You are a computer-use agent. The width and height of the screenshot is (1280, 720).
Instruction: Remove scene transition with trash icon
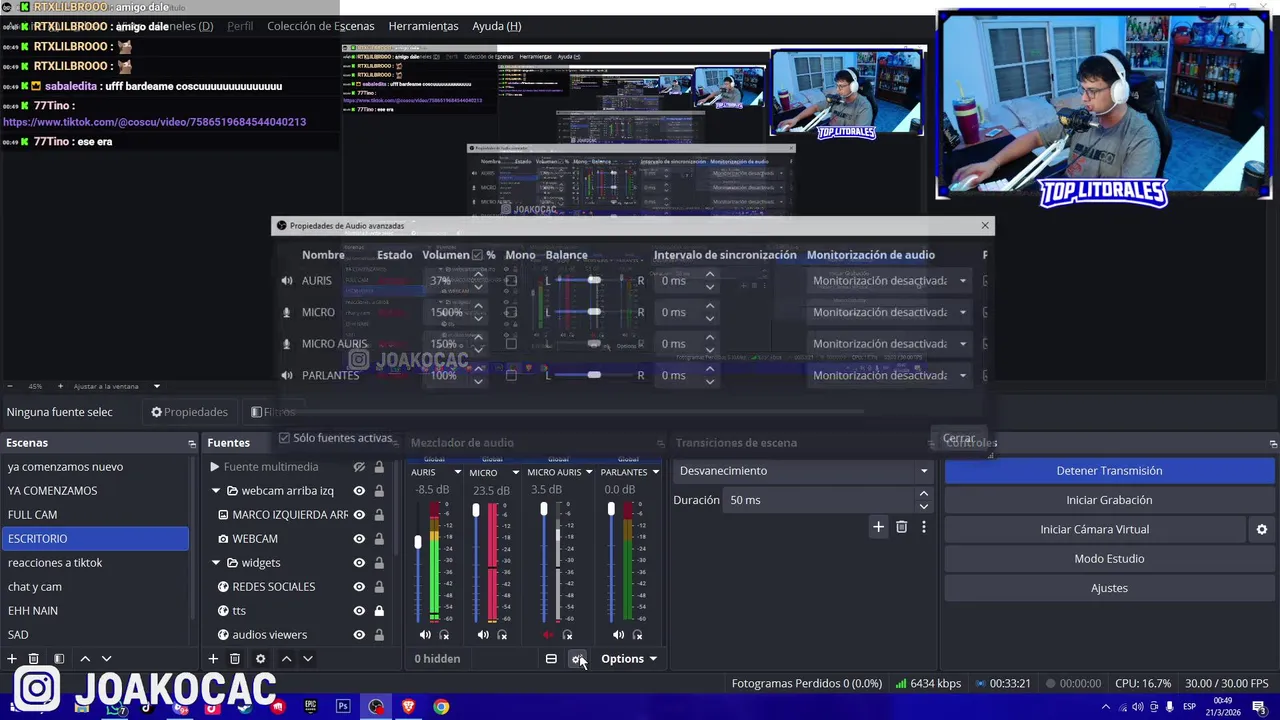click(x=901, y=527)
